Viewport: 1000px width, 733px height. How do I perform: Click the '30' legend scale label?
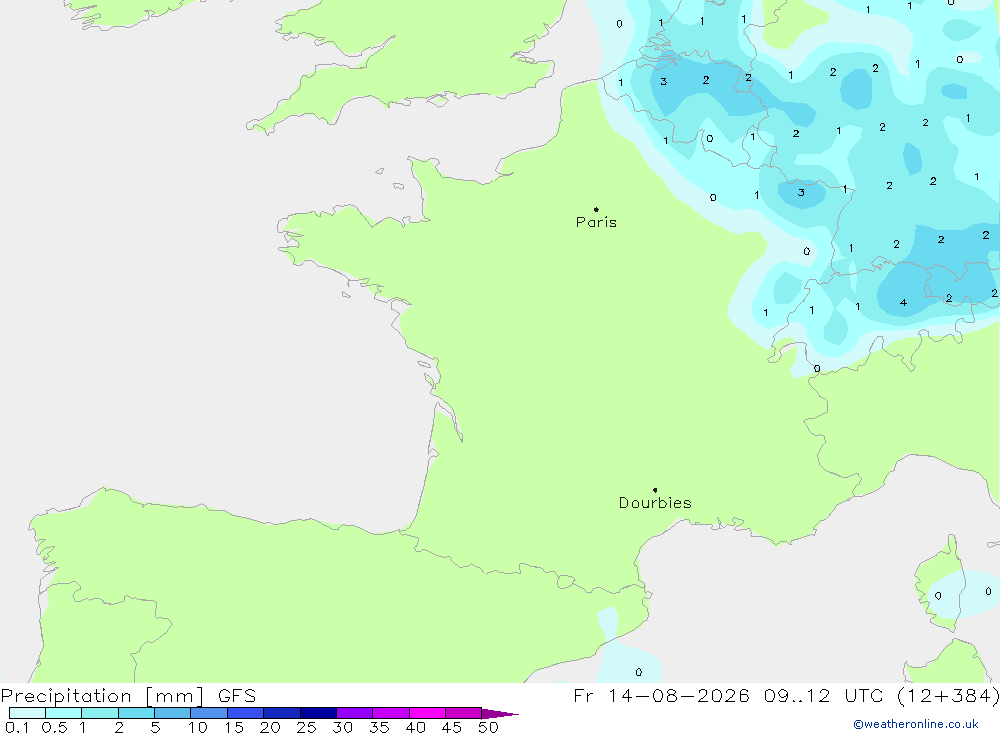[343, 727]
